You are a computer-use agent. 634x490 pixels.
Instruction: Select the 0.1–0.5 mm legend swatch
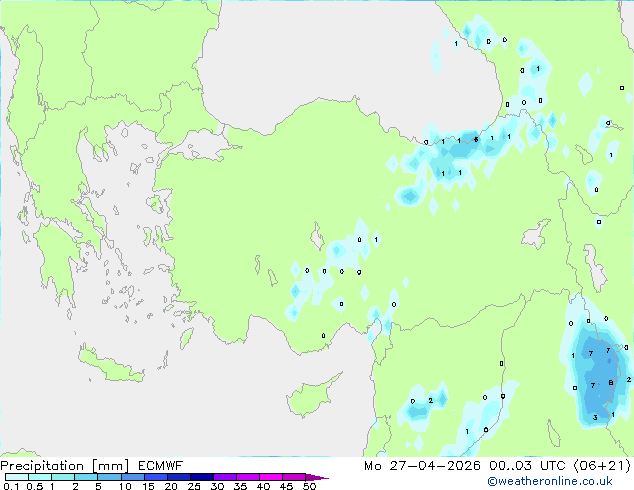[x=17, y=477]
